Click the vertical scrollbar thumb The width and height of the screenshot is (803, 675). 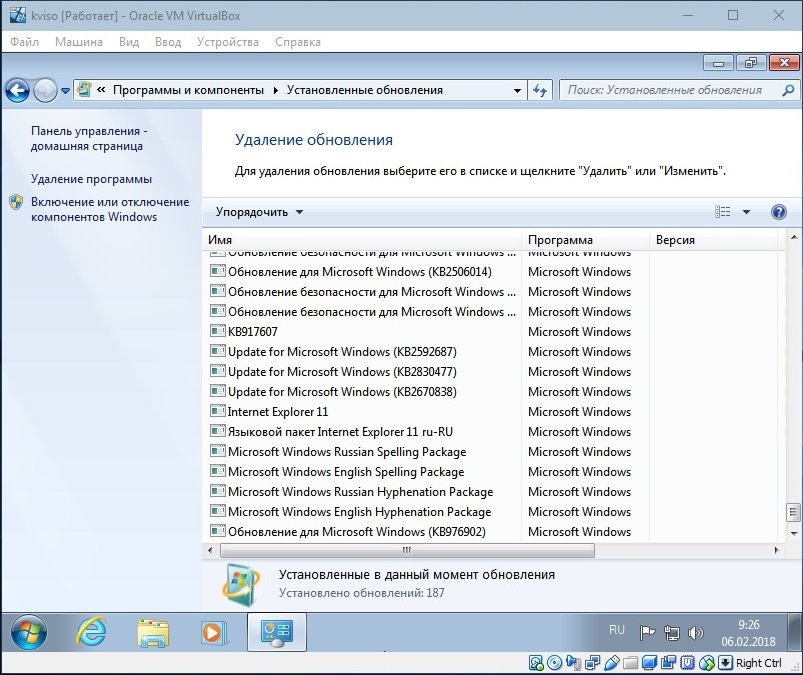(793, 512)
